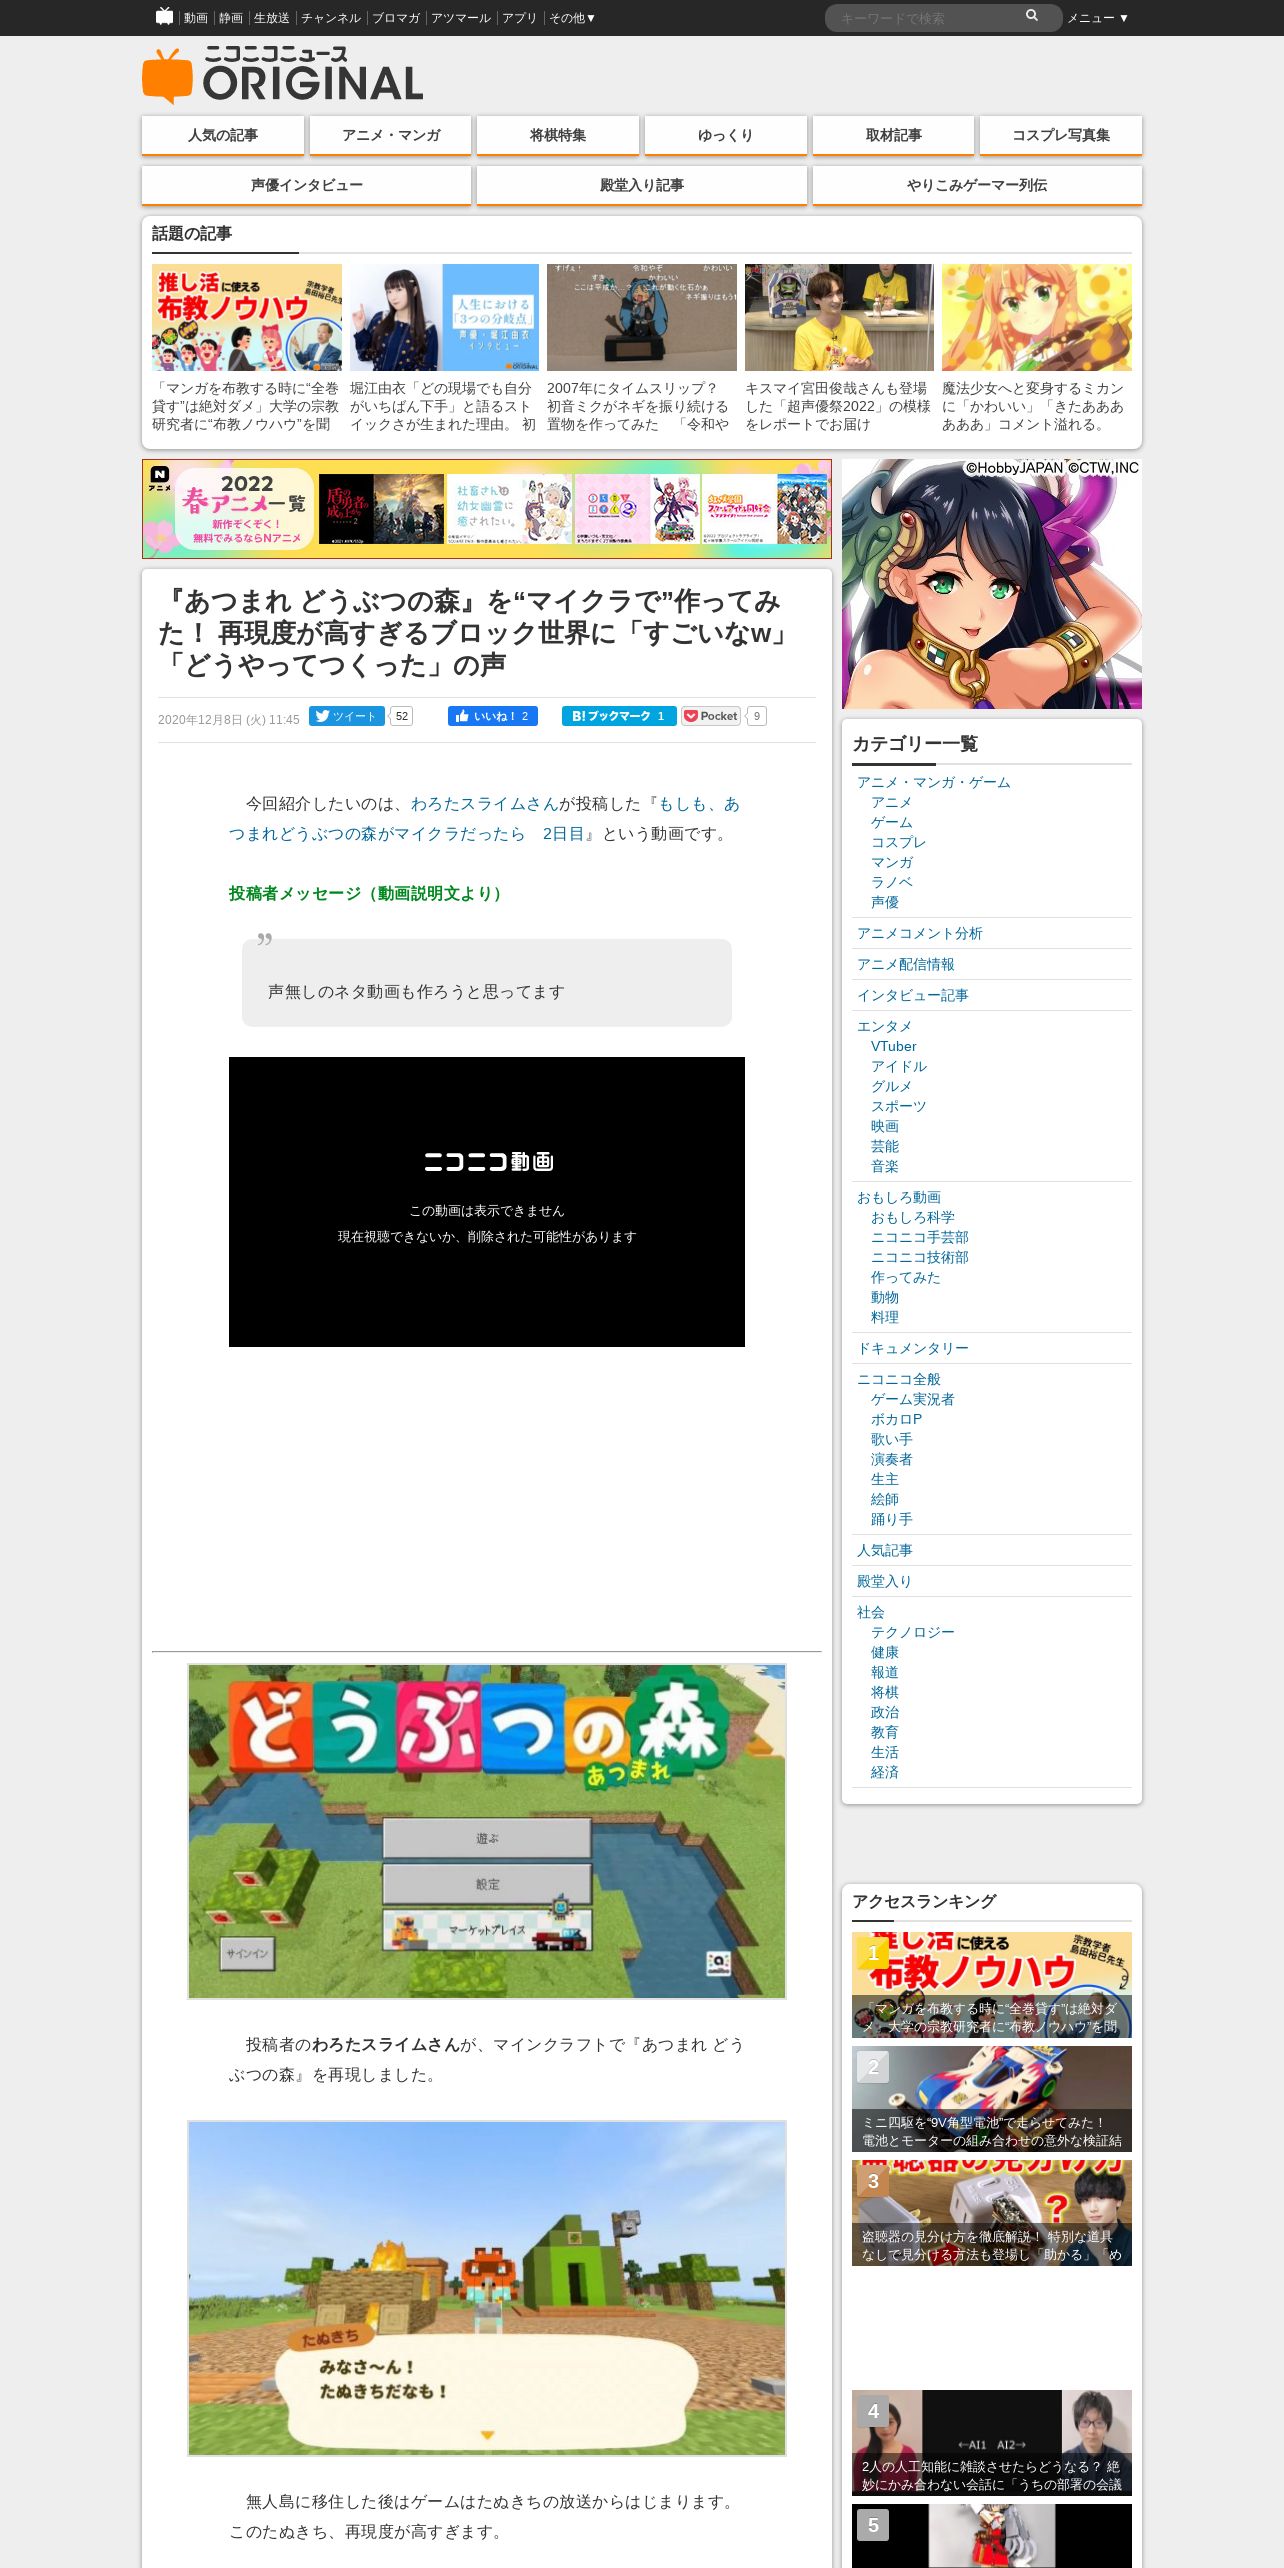Open the インタビュー記事 category
The width and height of the screenshot is (1284, 2568).
point(913,995)
